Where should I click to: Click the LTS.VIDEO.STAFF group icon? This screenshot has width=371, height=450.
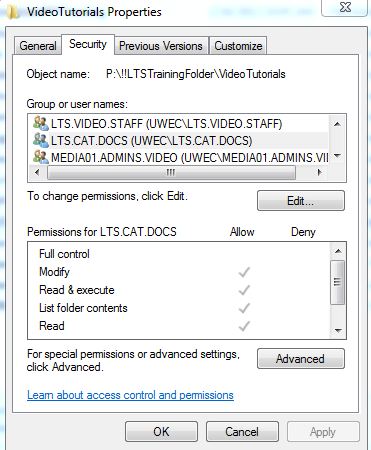tap(41, 123)
